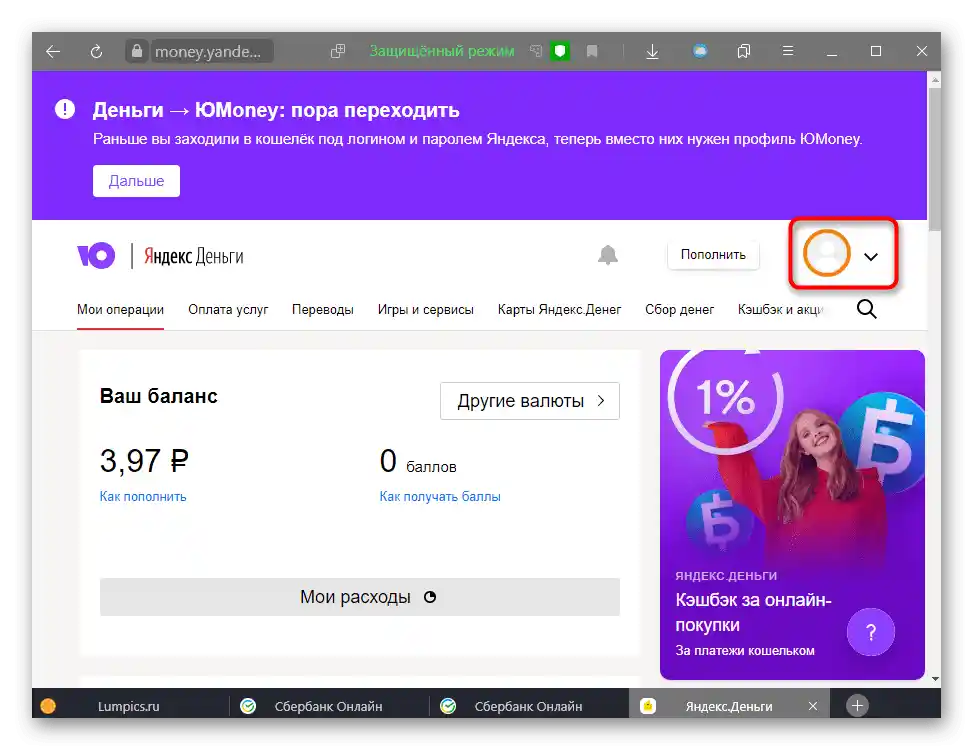Viewport: 973px width, 750px height.
Task: Open the Игры и сервисы tab
Action: 426,310
